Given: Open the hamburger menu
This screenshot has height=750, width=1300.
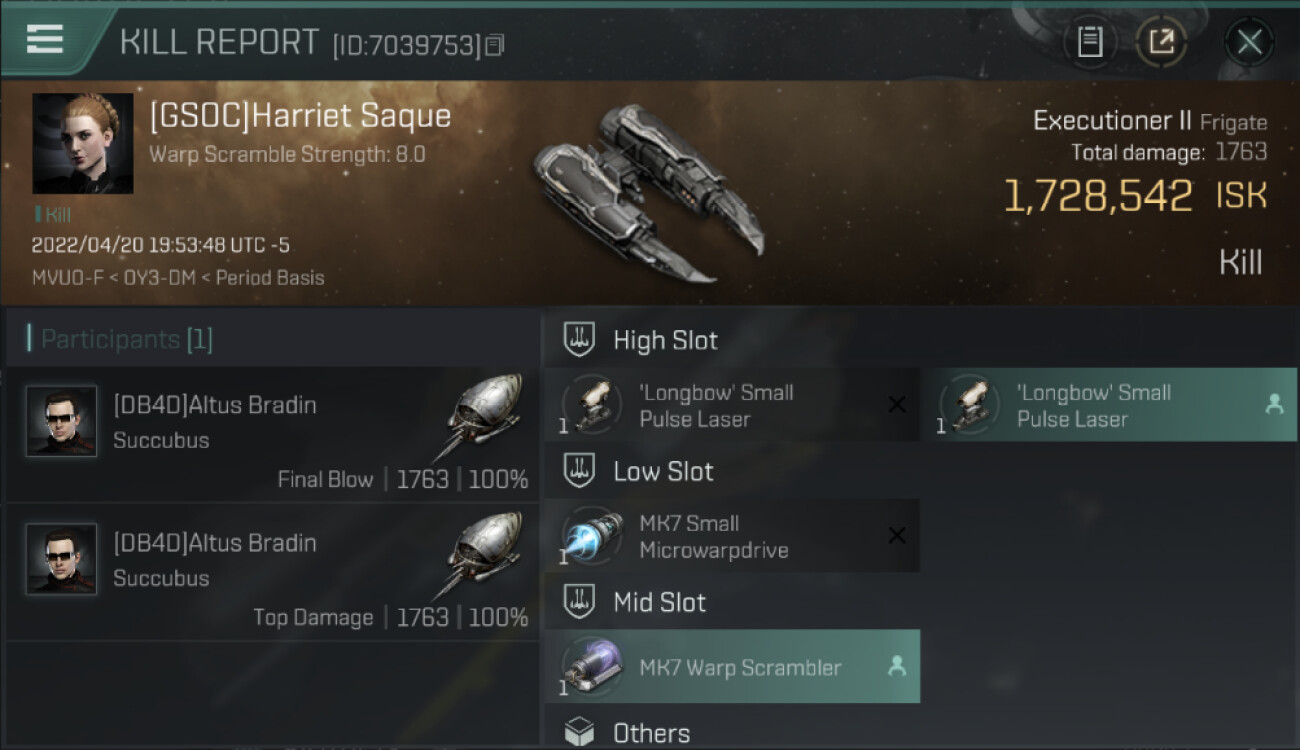Looking at the screenshot, I should click(x=45, y=39).
